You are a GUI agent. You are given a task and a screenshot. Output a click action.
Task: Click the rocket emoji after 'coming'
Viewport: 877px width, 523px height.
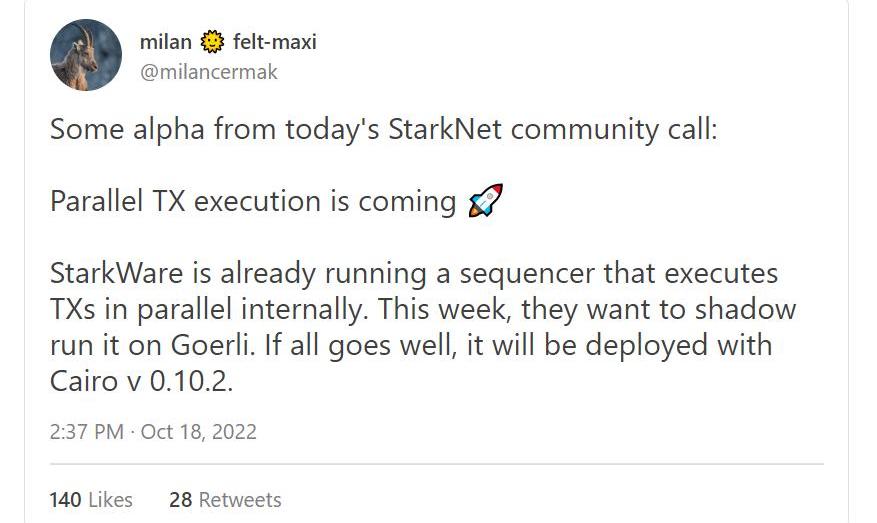(485, 200)
